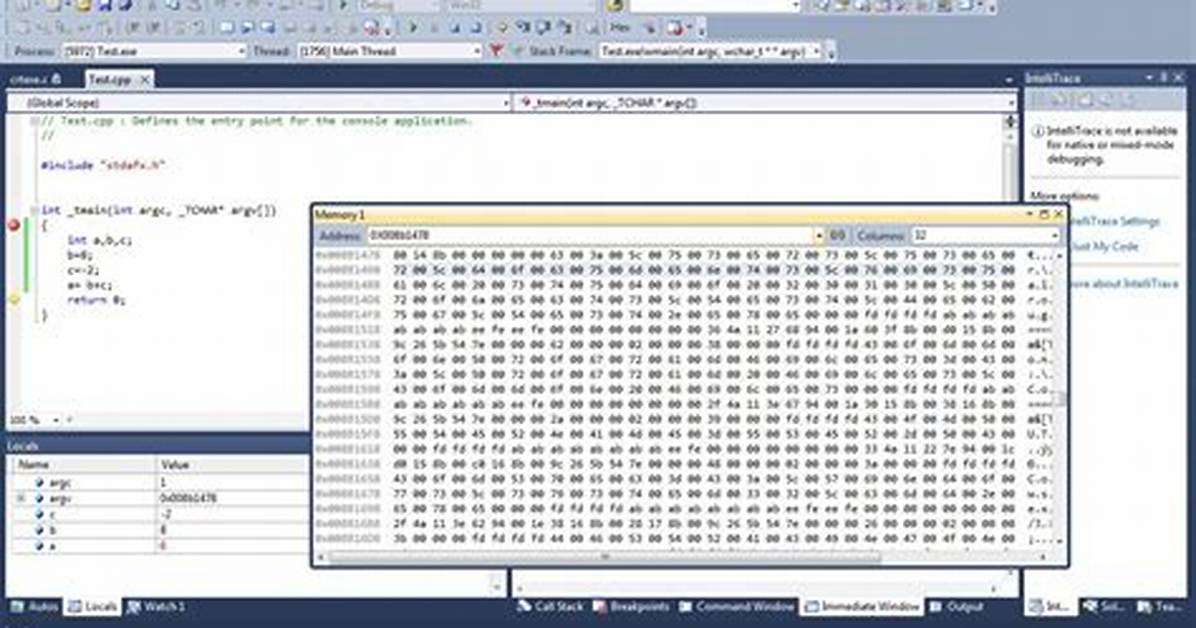Close the Test.cpp tab
Screen dimensions: 1196x628
coord(143,79)
